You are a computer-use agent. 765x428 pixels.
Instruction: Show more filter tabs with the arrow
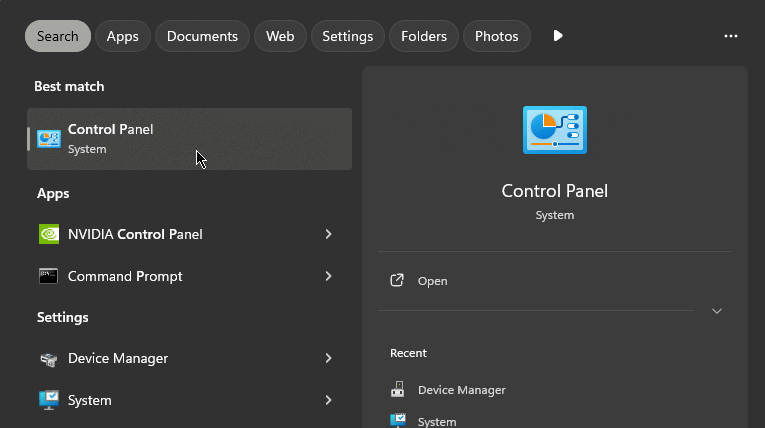558,36
